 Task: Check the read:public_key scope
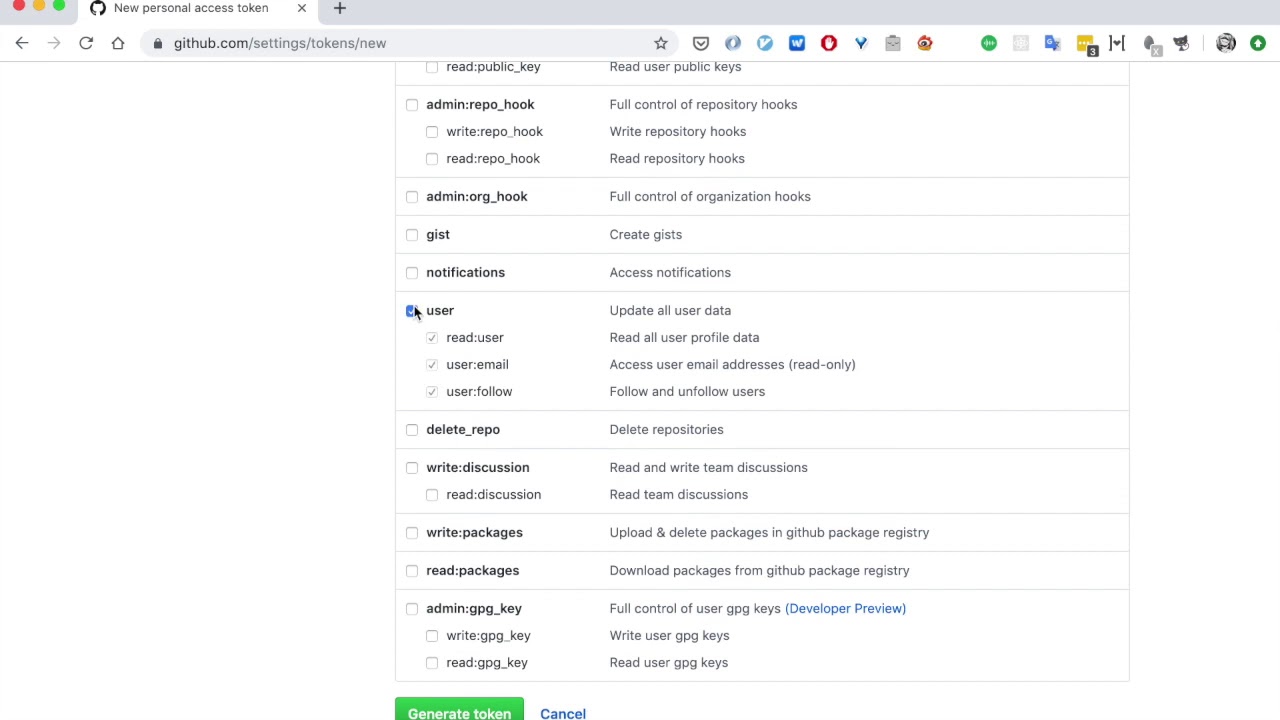(432, 66)
